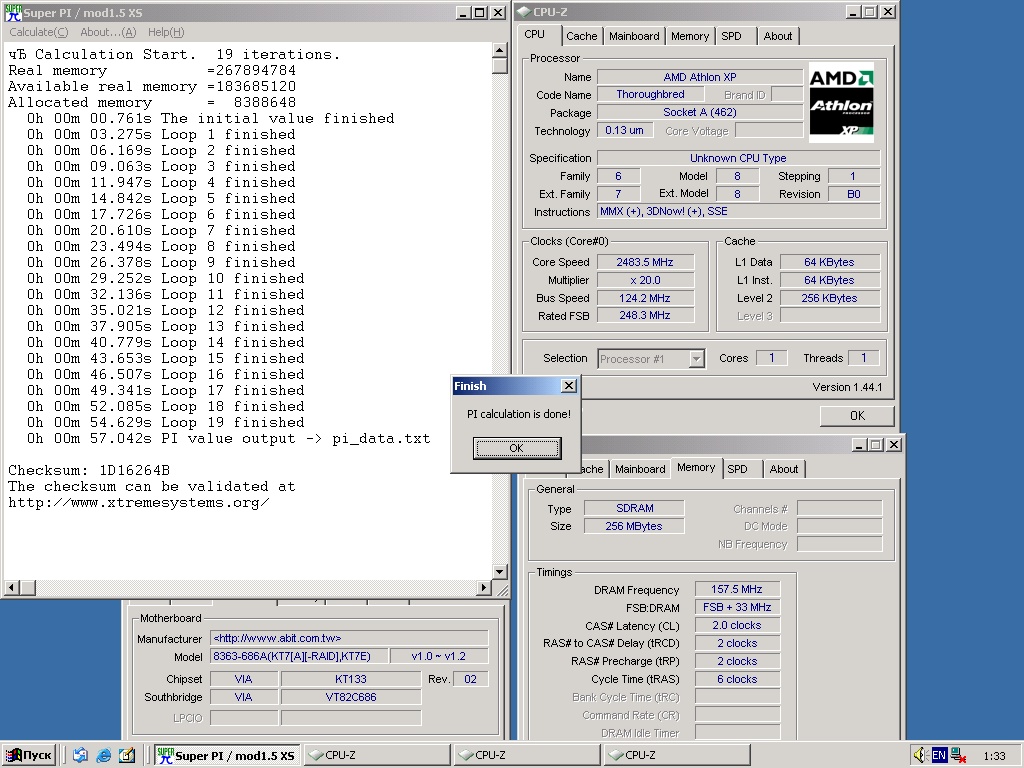This screenshot has height=768, width=1024.
Task: Click the first quick launch icon
Action: 80,756
